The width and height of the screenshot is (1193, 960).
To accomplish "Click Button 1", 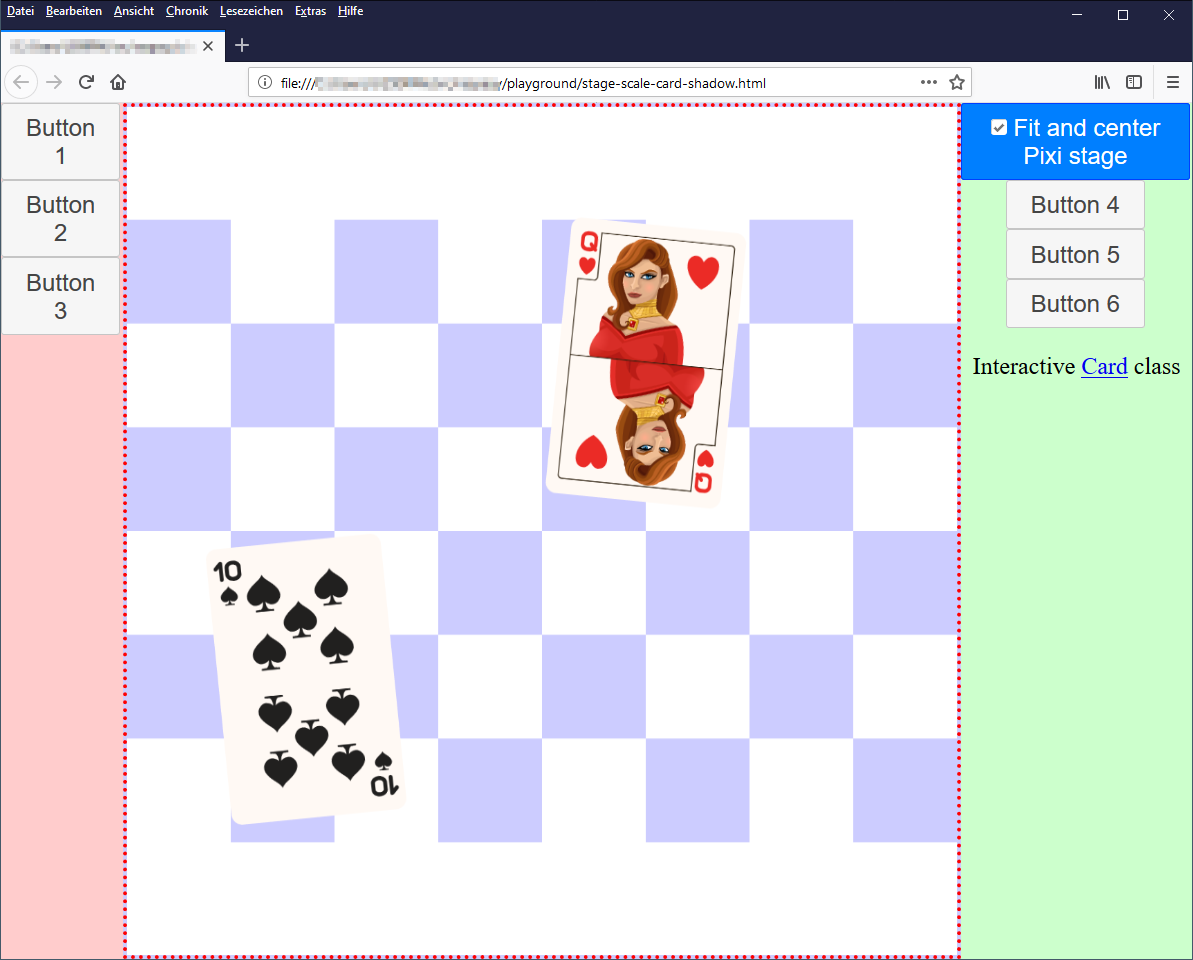I will (x=61, y=141).
